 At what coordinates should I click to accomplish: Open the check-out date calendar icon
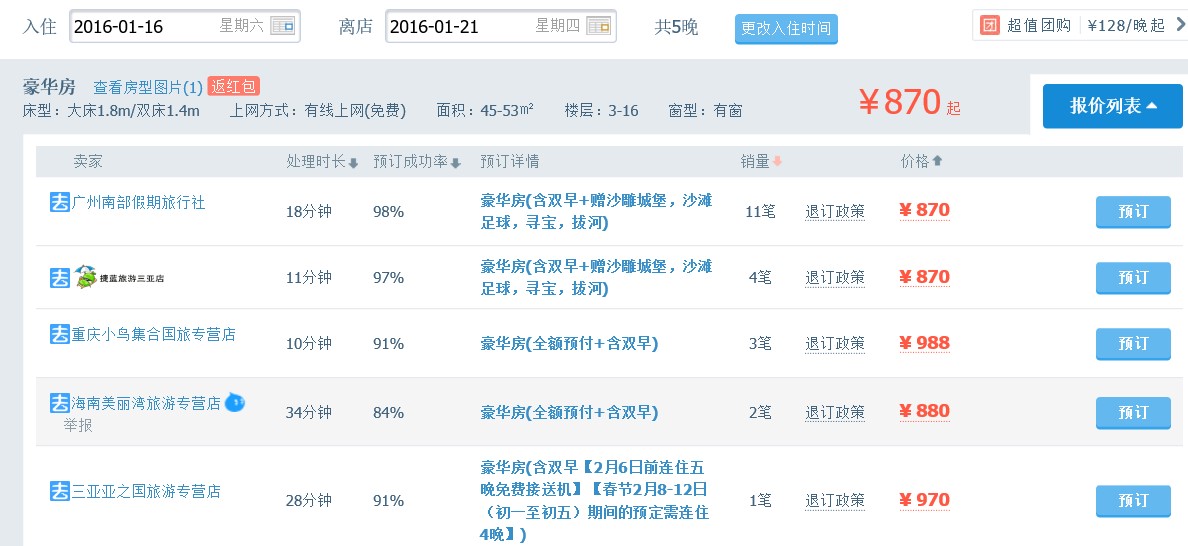pos(598,26)
